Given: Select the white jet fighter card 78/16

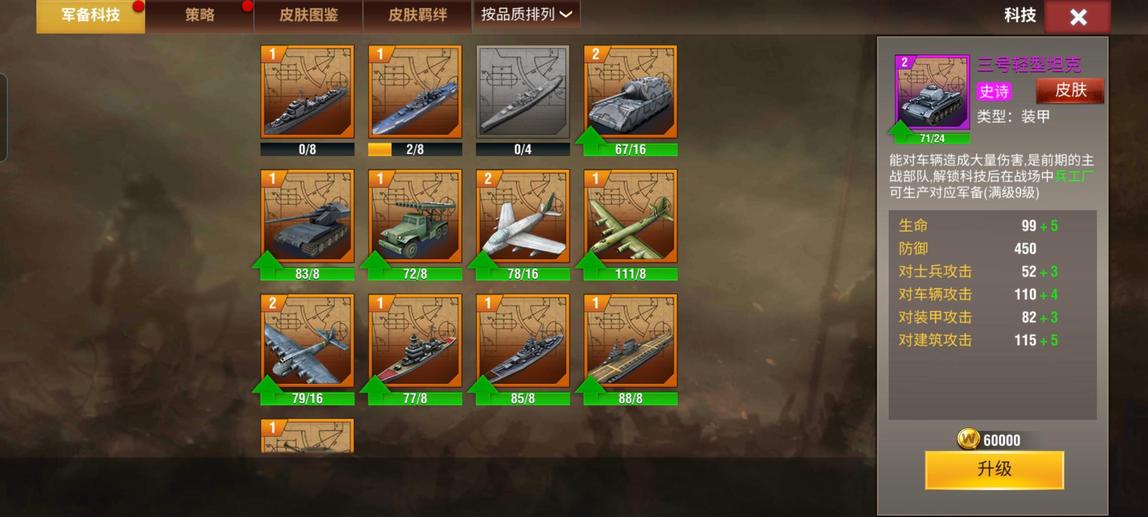Looking at the screenshot, I should [523, 216].
